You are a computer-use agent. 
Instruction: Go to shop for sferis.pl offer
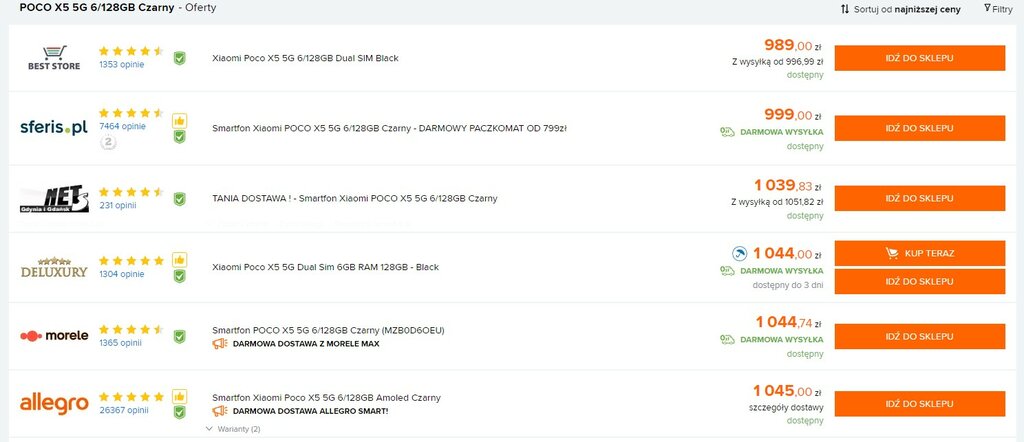click(x=920, y=128)
